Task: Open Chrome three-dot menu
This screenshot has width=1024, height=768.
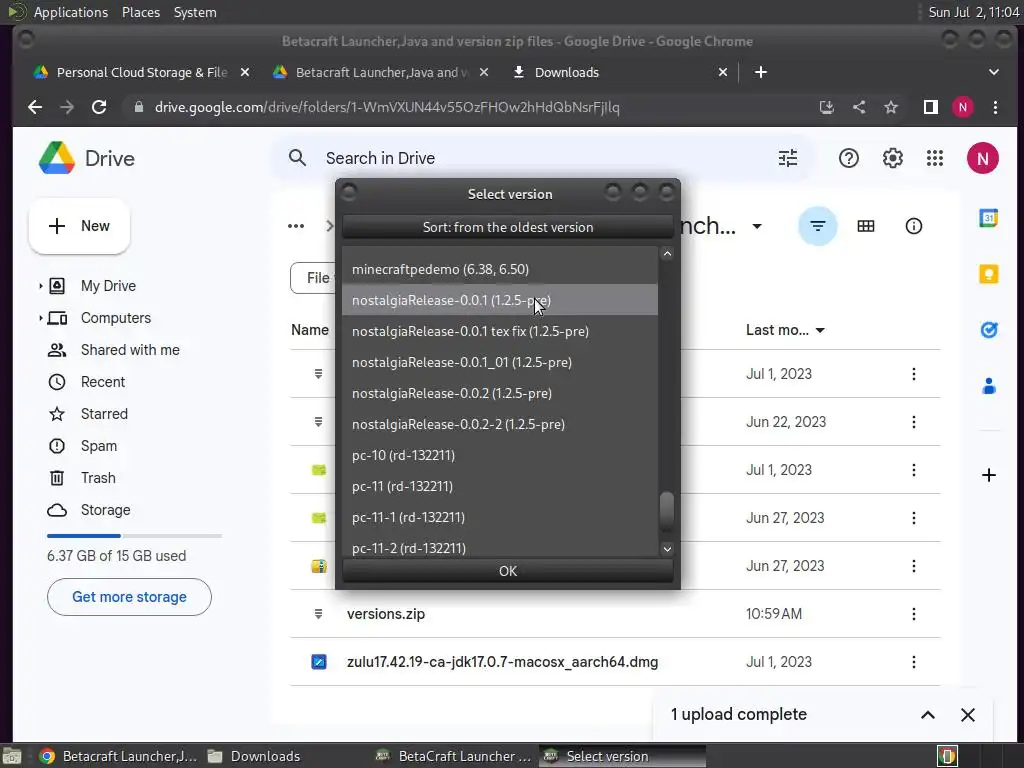Action: [995, 107]
